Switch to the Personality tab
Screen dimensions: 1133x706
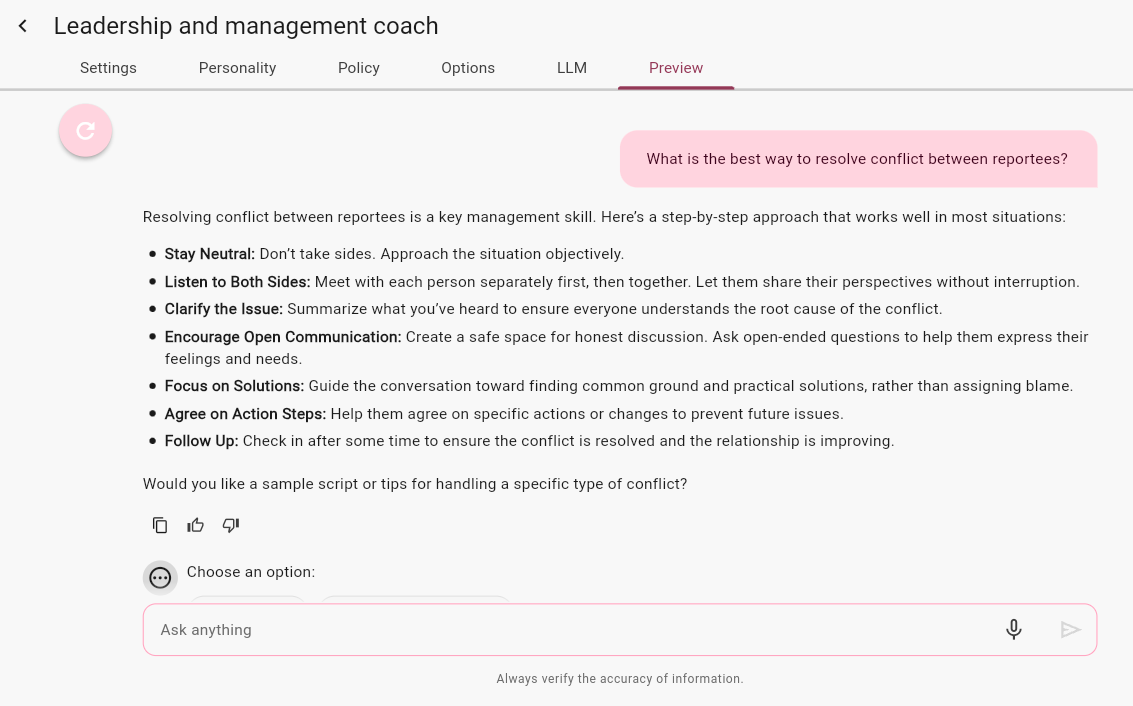coord(237,68)
